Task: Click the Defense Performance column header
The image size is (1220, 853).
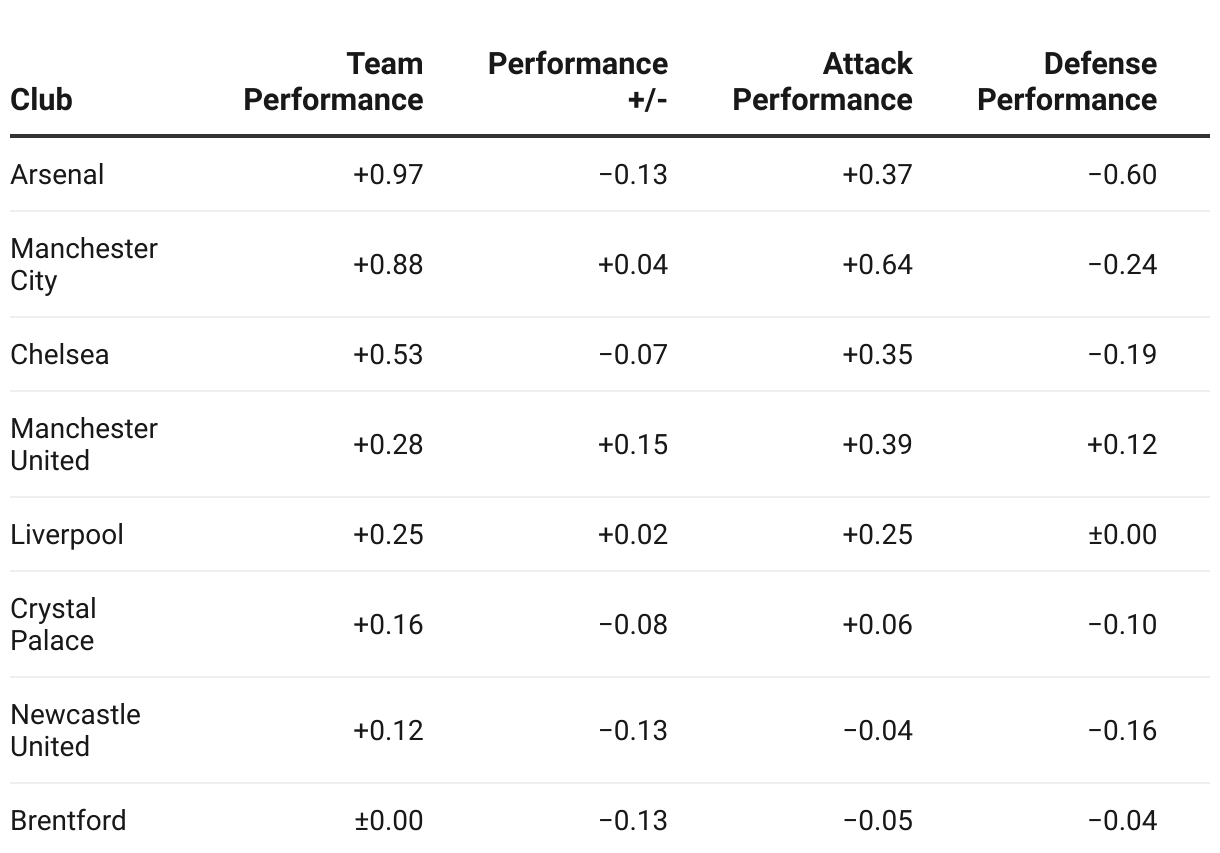Action: click(1067, 82)
